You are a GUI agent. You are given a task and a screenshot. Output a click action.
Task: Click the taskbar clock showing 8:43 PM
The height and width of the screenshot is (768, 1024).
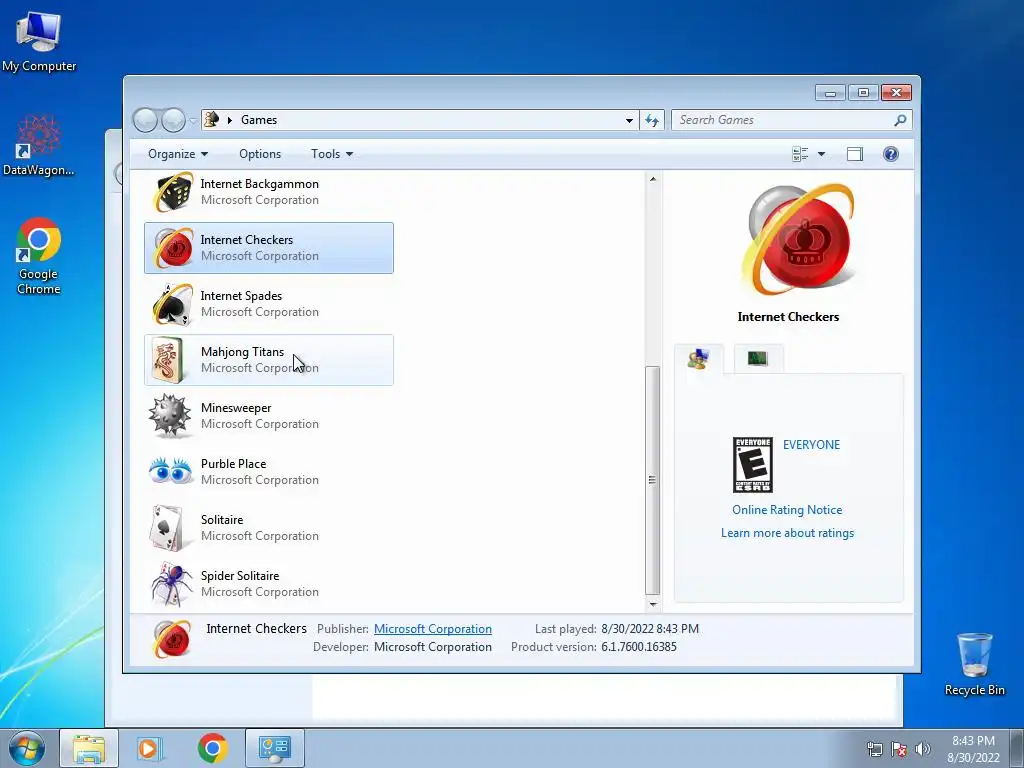point(973,749)
